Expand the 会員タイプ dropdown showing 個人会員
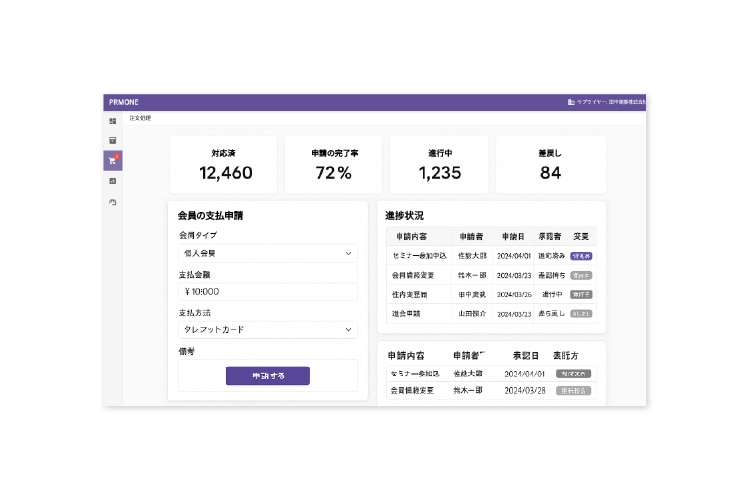The image size is (750, 500). click(267, 254)
